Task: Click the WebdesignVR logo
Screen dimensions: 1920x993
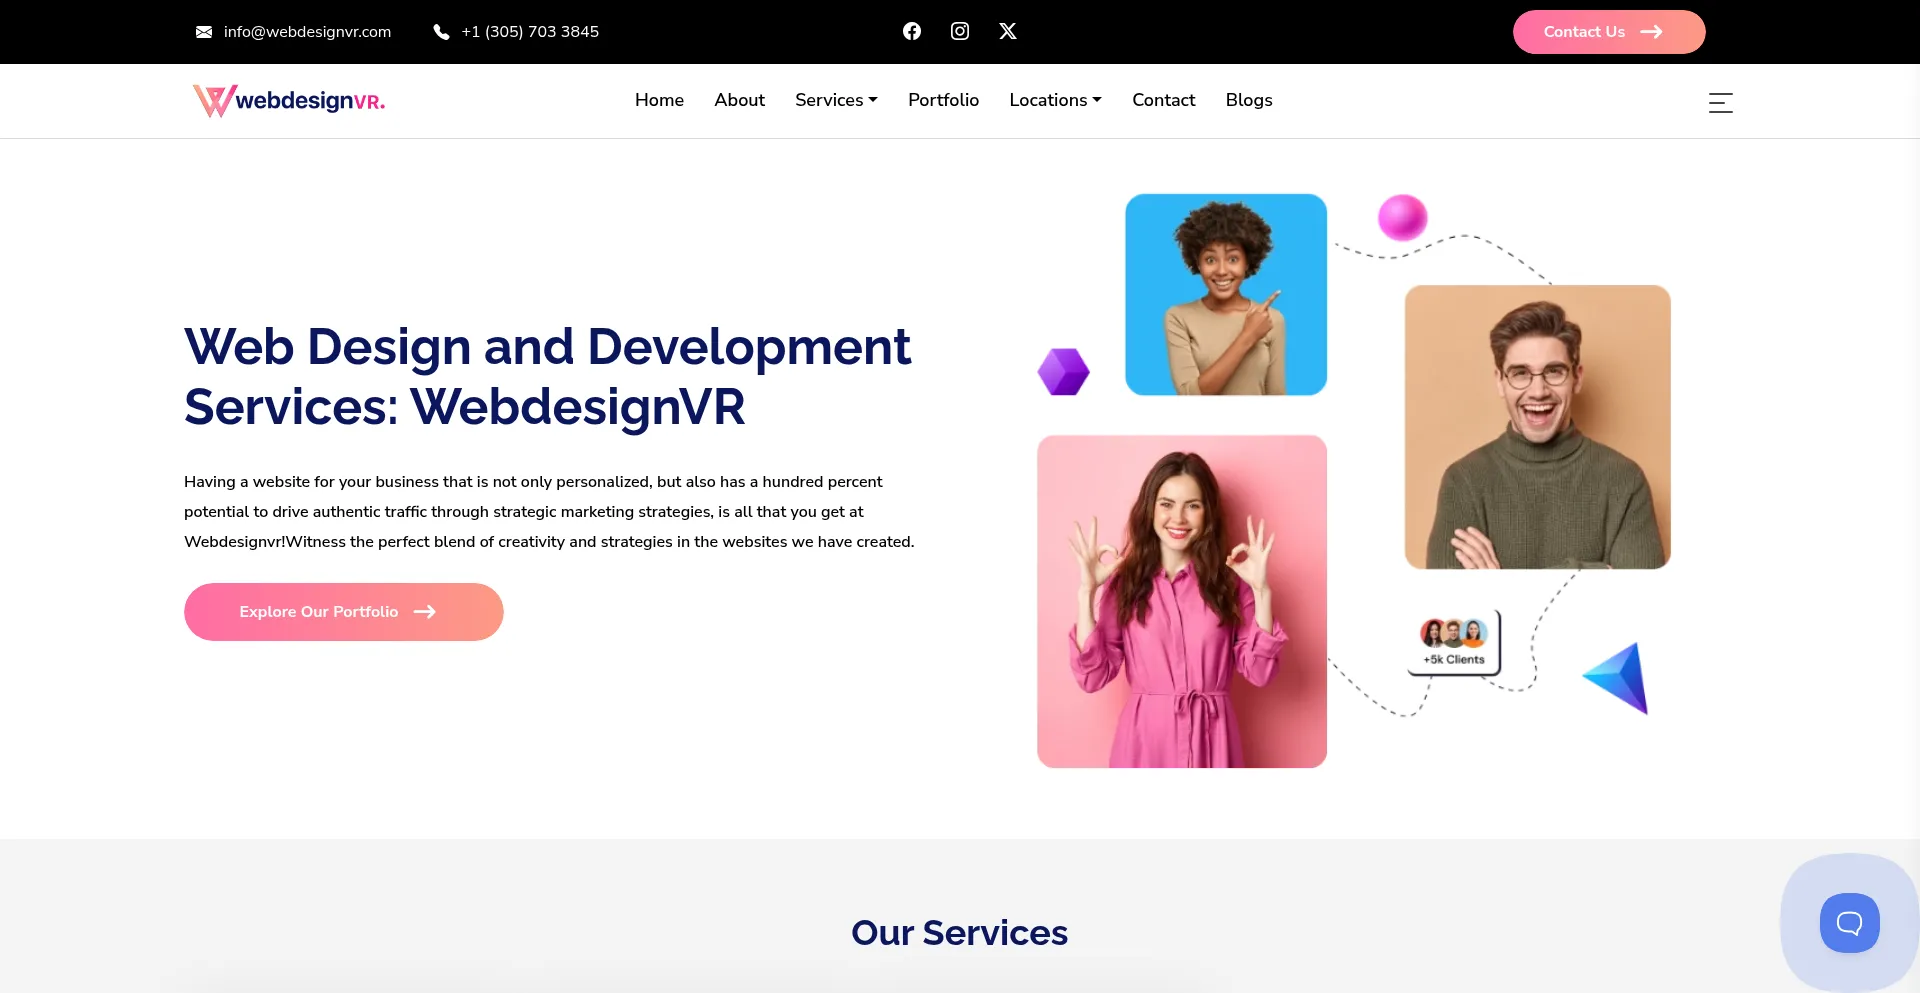Action: tap(289, 101)
